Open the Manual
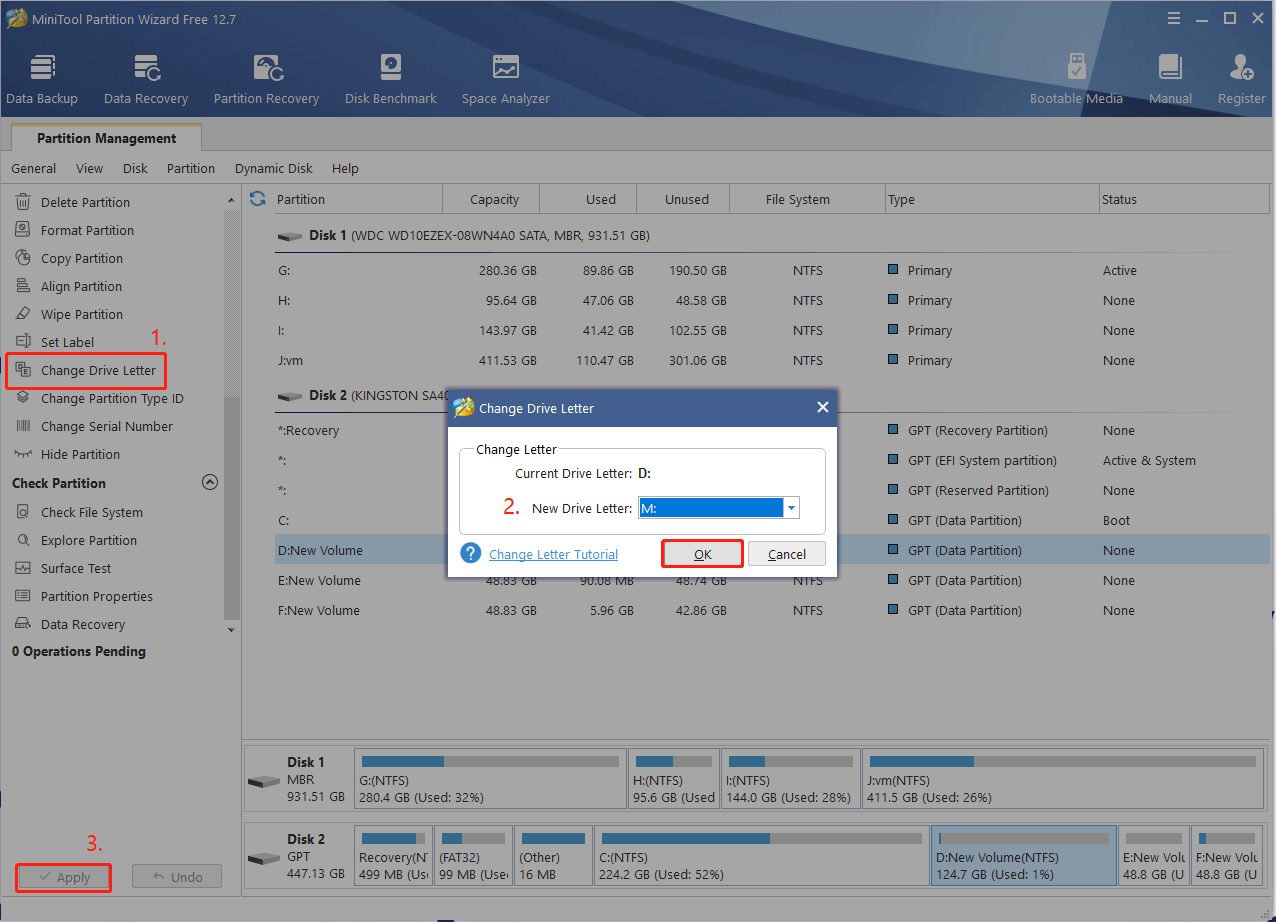Viewport: 1276px width, 922px height. point(1170,80)
